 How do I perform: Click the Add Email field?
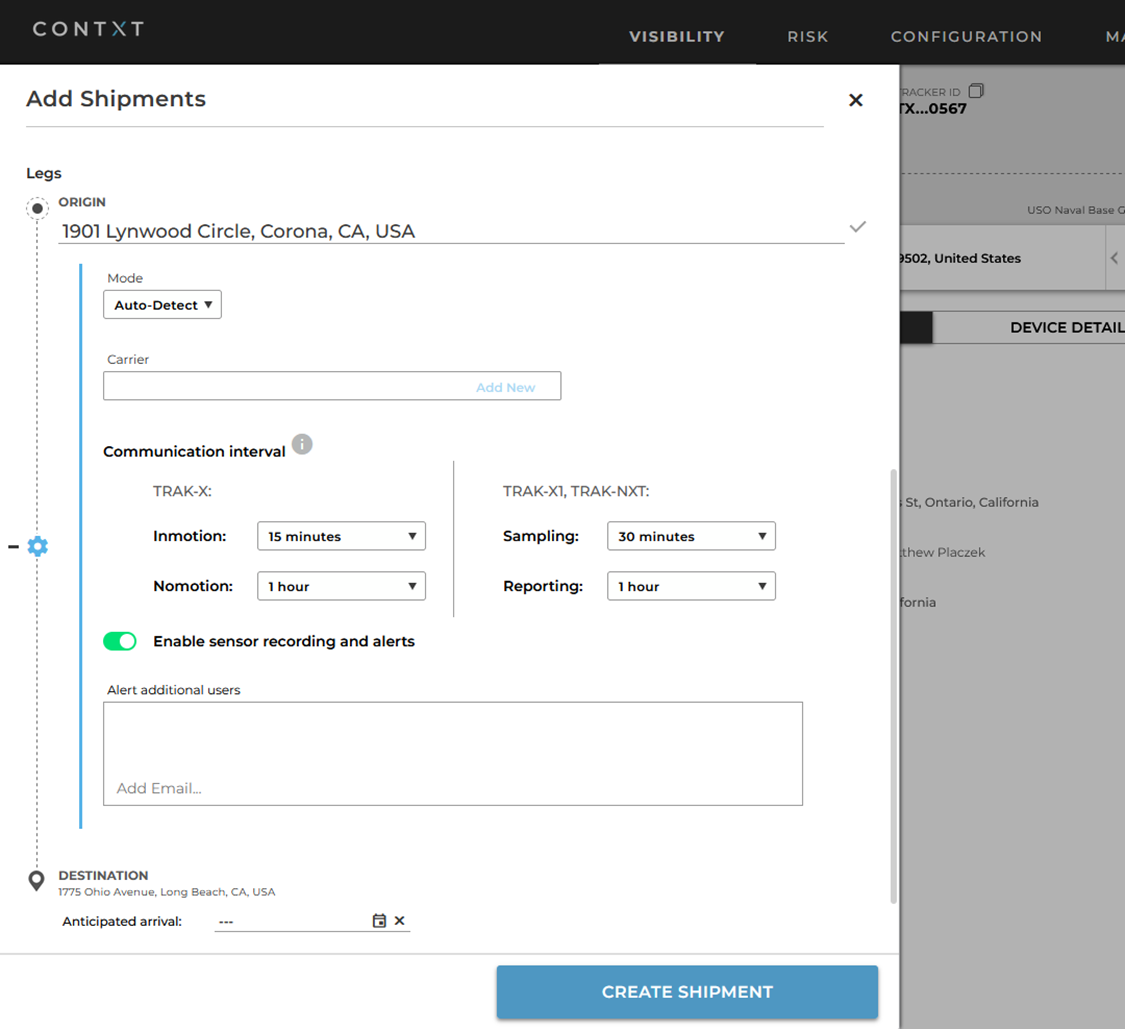(x=453, y=753)
